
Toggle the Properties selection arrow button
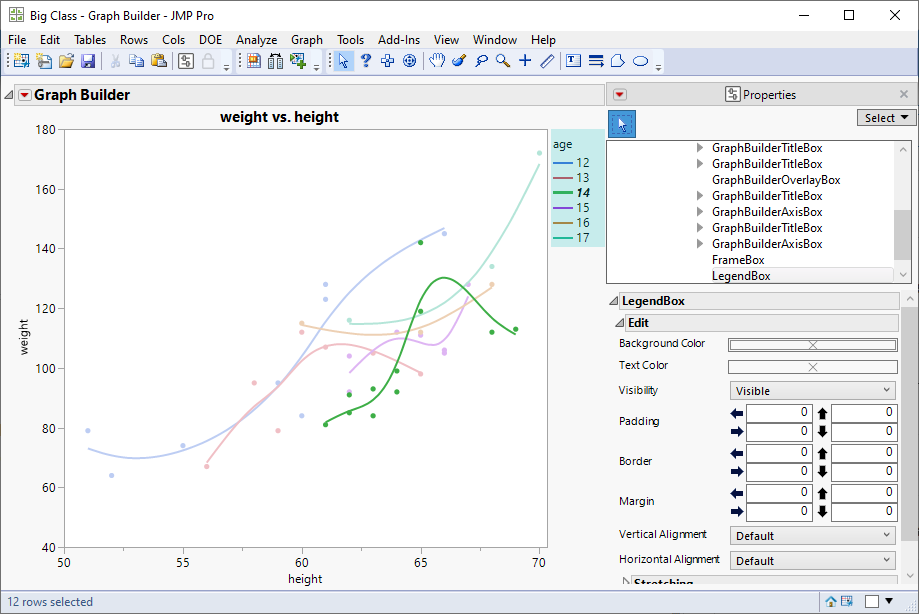(x=622, y=124)
